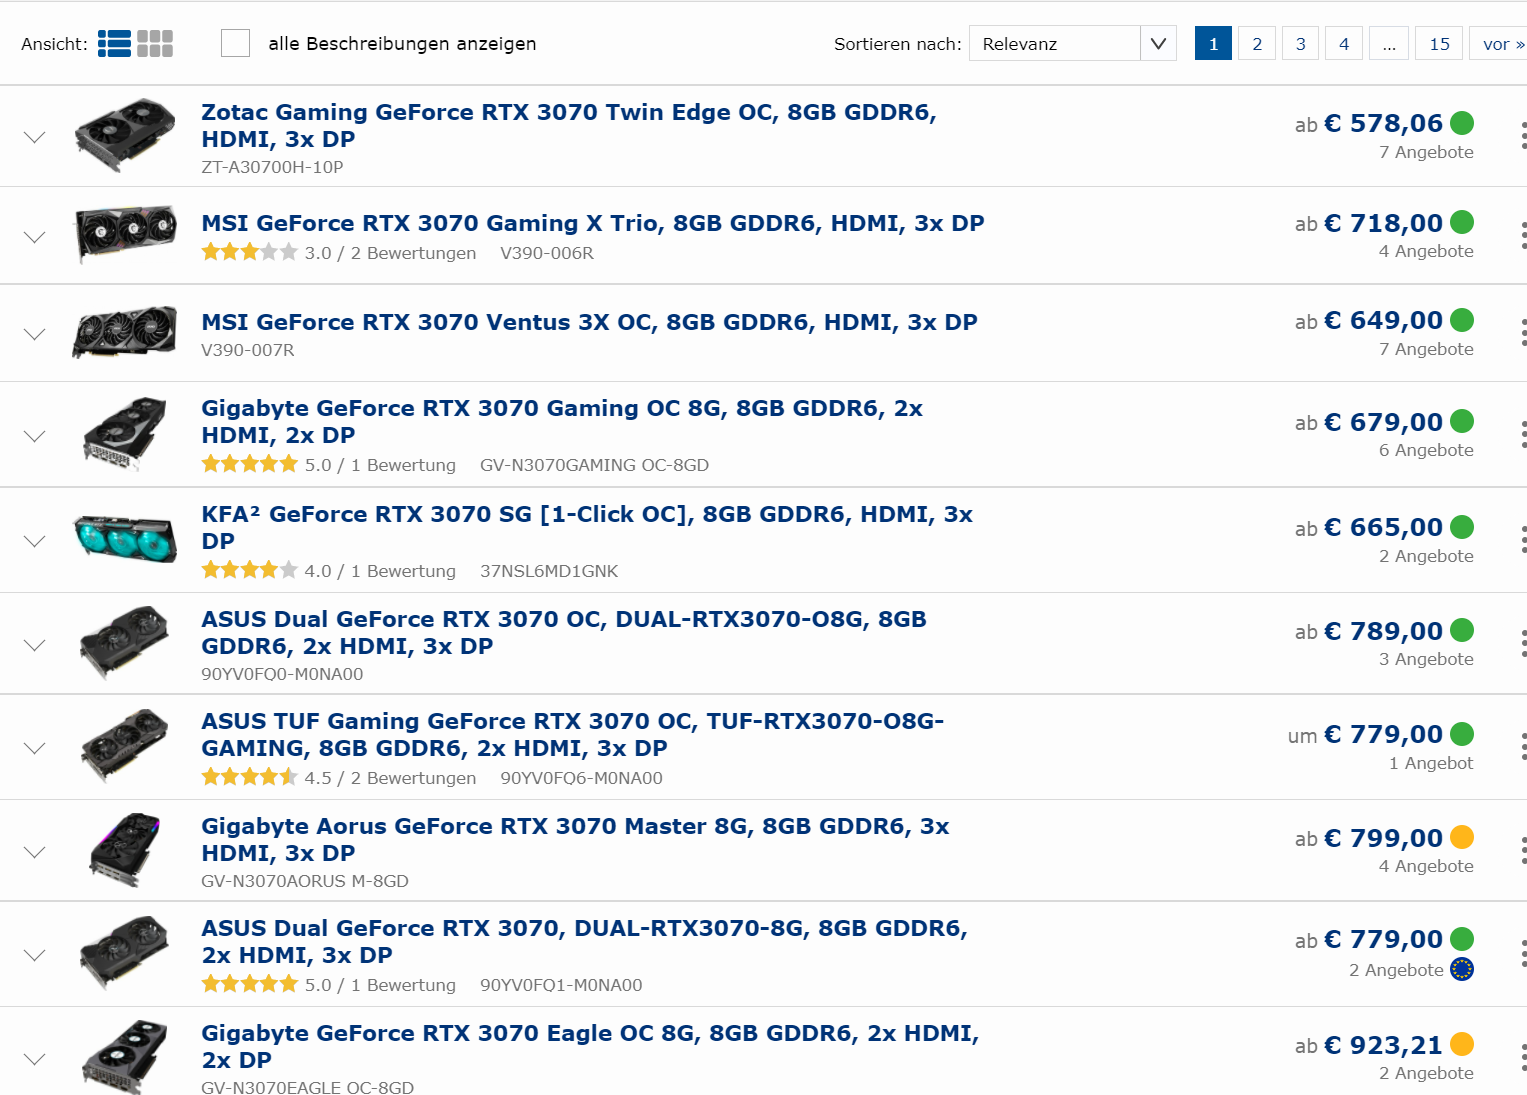Click green availability dot next to € 578,06

[x=1462, y=123]
